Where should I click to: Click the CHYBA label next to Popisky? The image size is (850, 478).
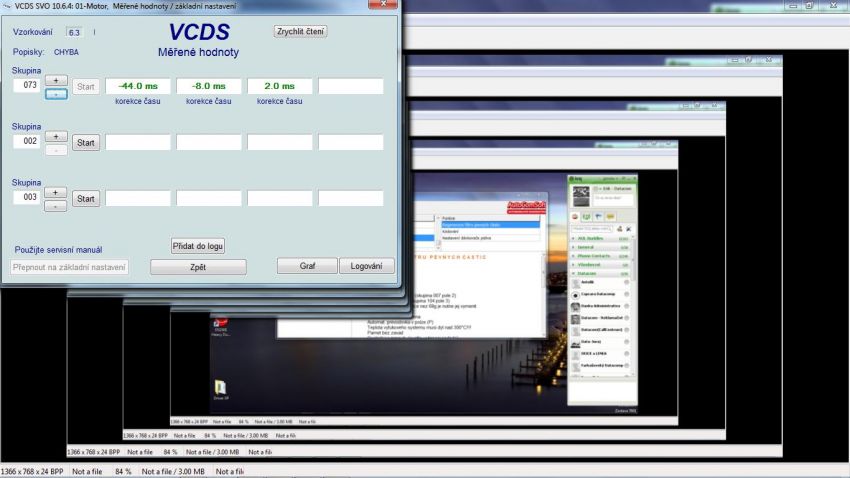point(66,52)
